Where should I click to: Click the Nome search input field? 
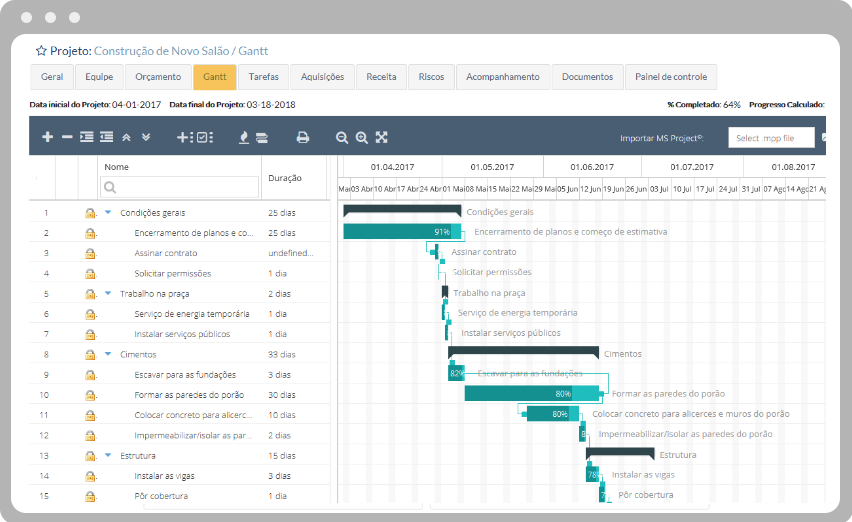[180, 187]
